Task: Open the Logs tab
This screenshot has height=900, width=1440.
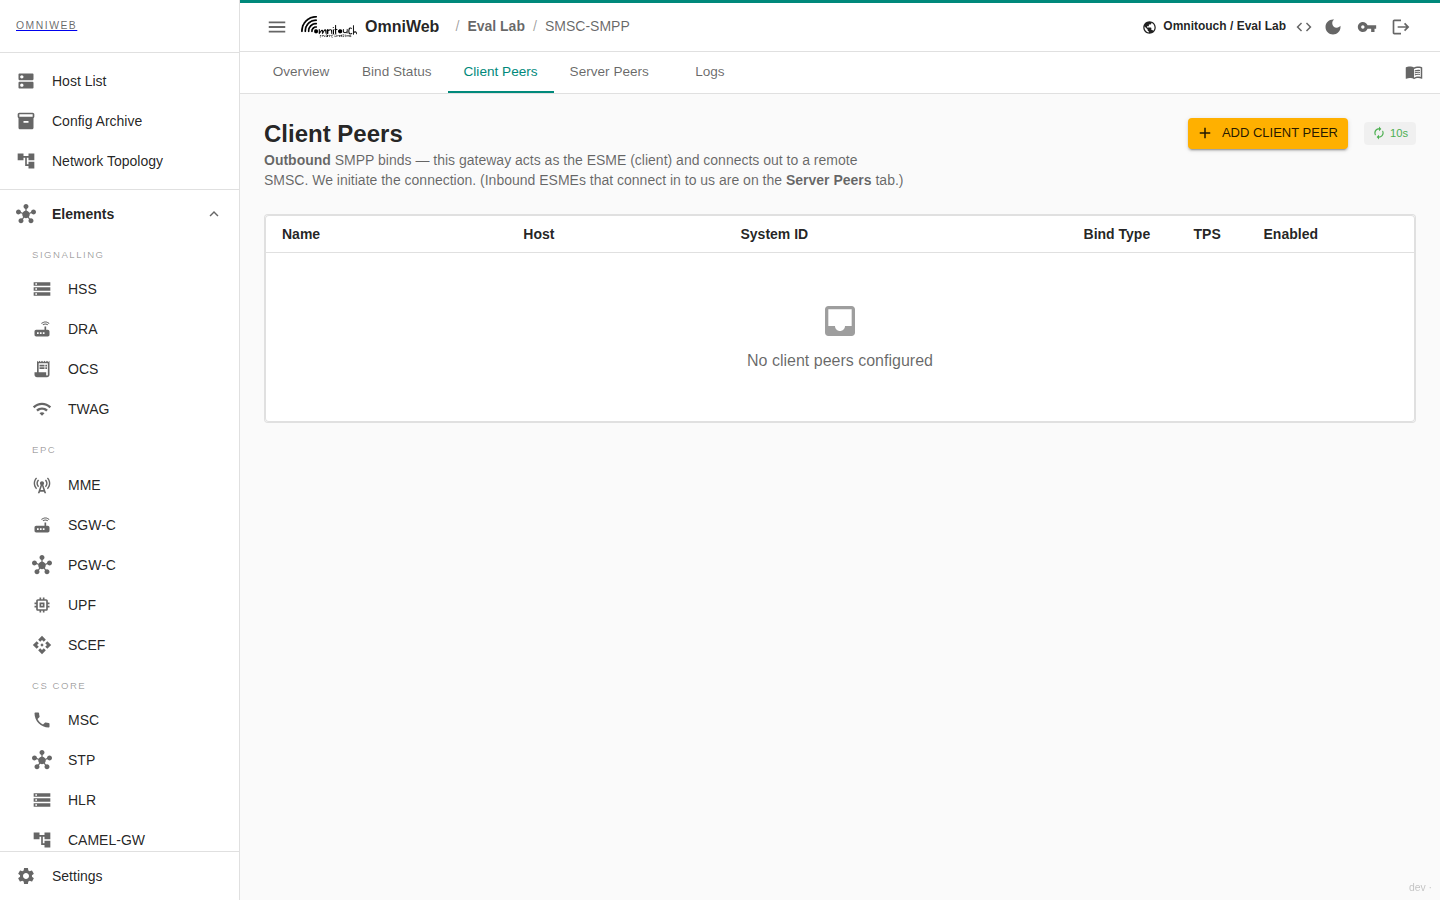Action: tap(710, 72)
